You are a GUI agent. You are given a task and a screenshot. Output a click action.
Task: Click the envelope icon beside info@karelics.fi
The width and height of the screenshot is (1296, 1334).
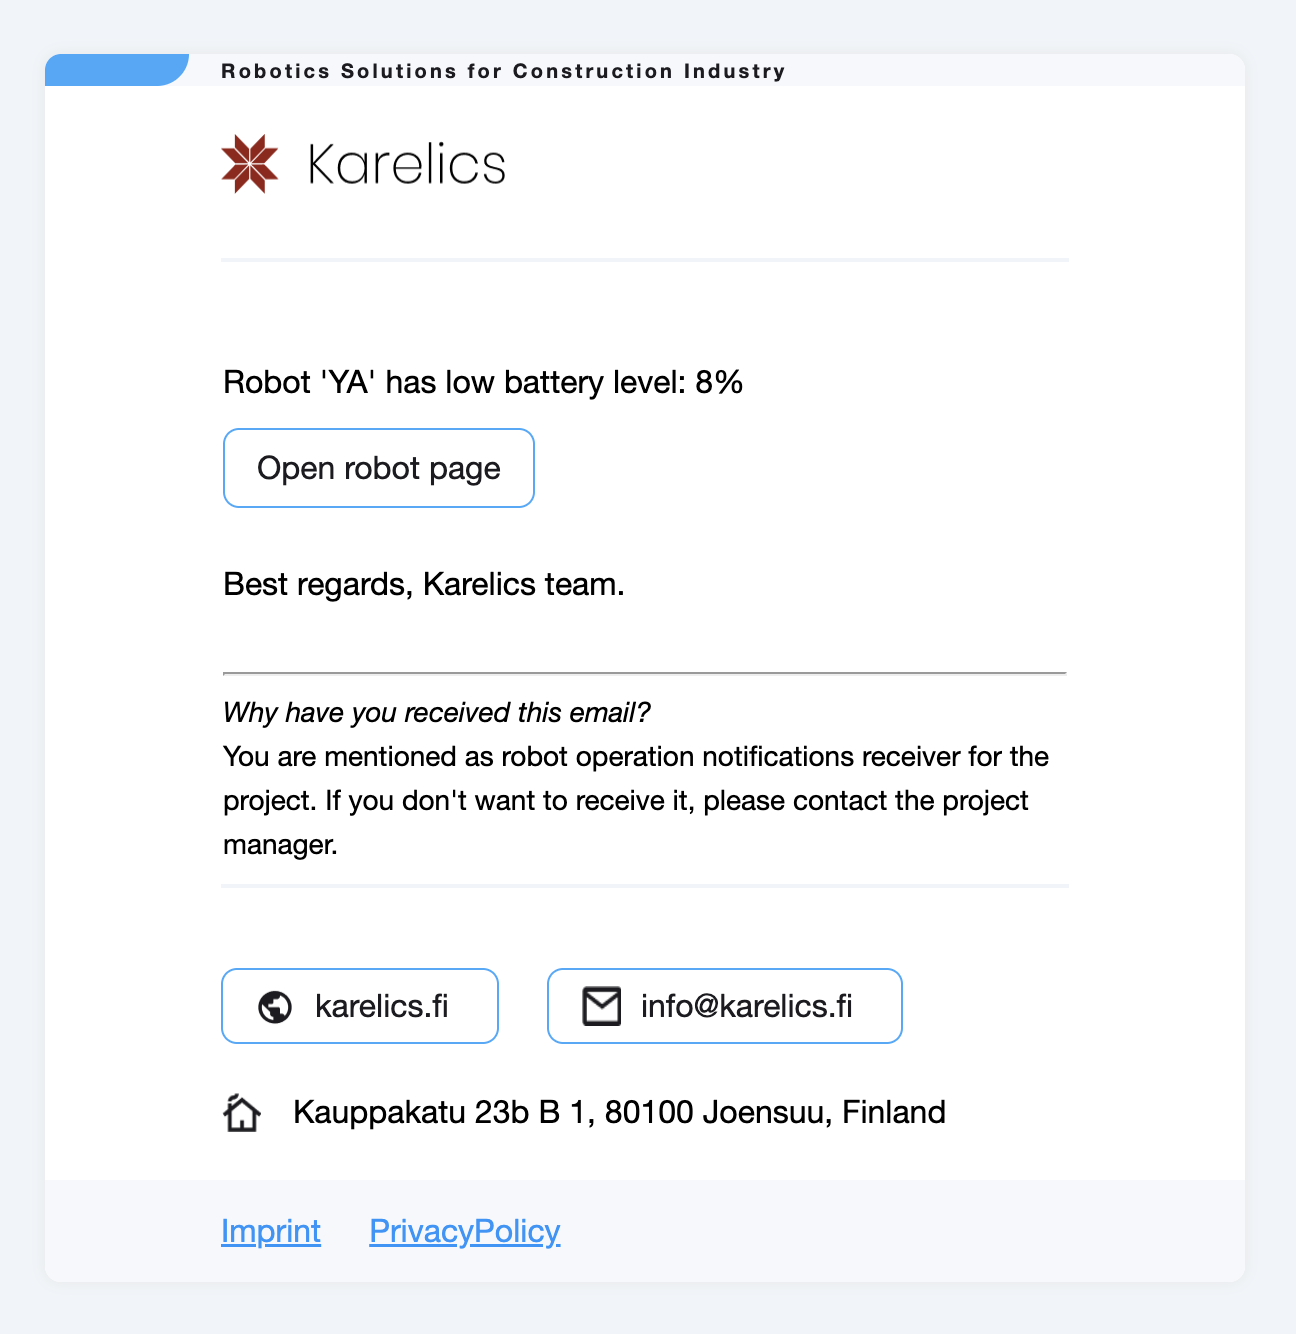pyautogui.click(x=602, y=1006)
